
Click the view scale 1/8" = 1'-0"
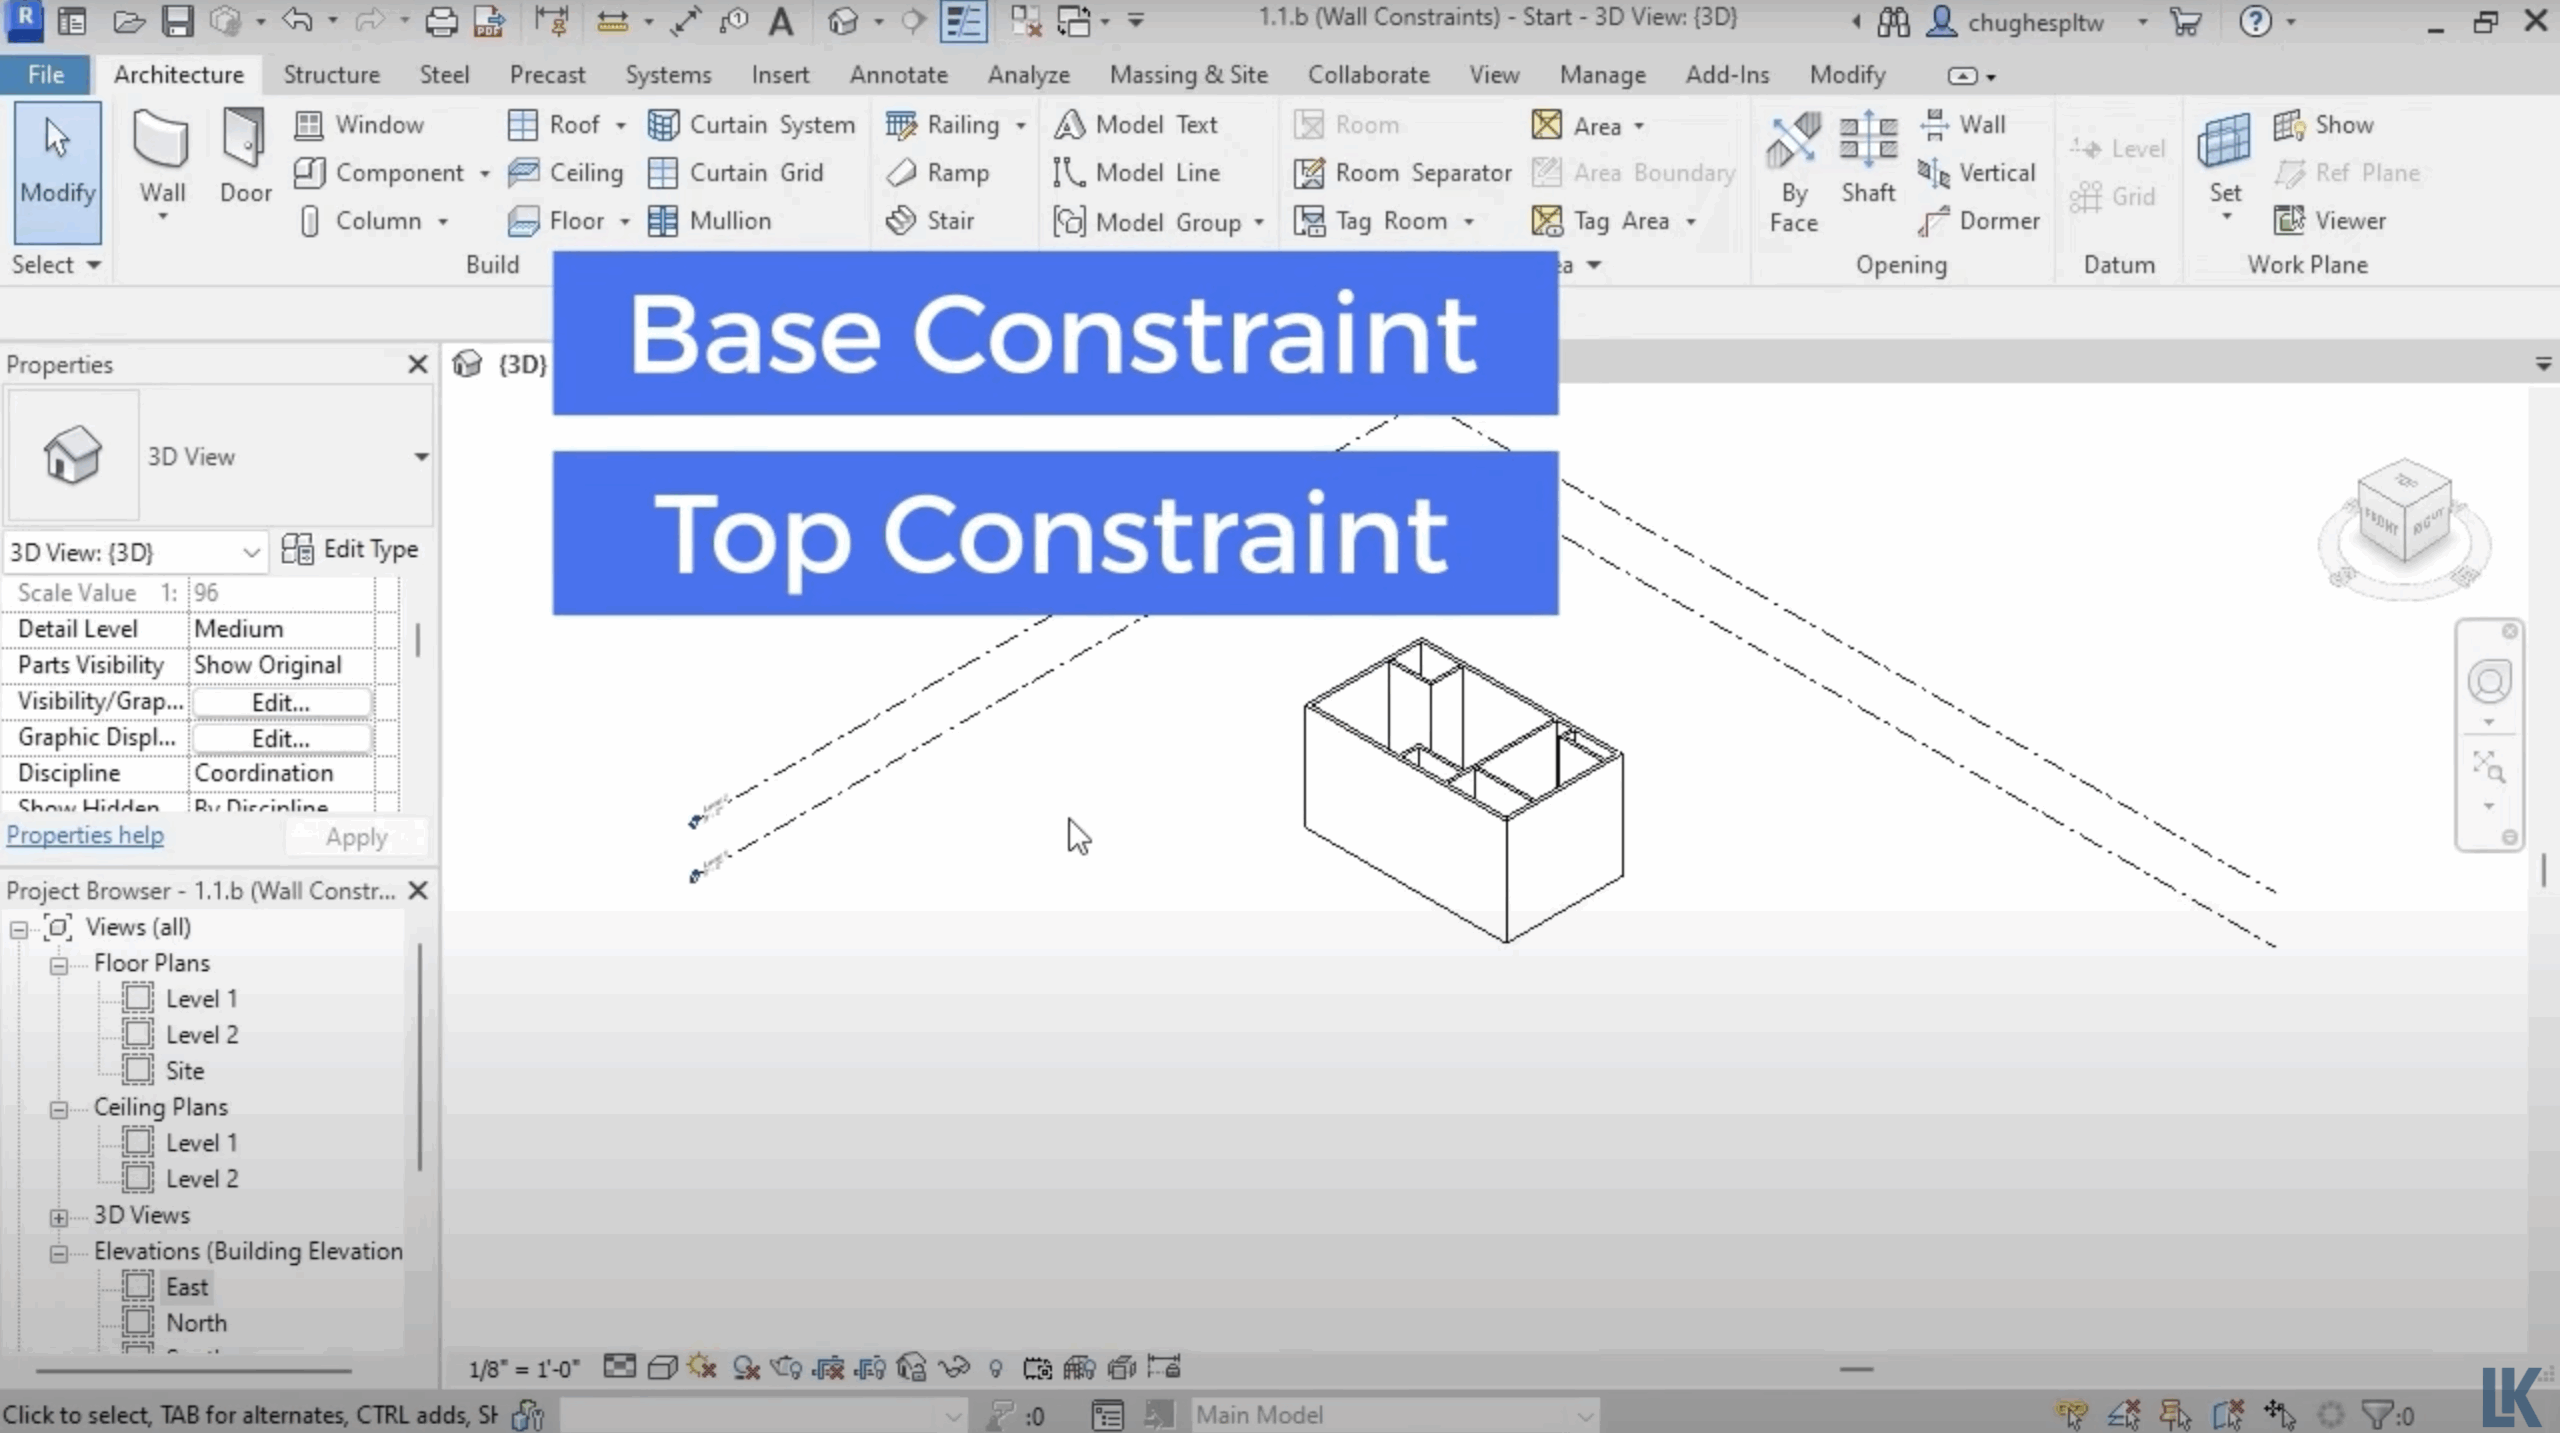524,1368
